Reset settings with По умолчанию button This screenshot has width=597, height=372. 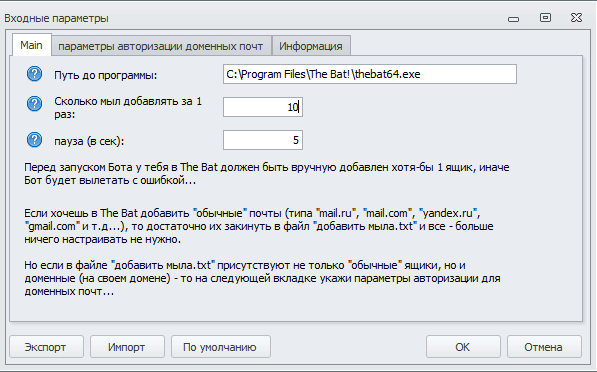click(221, 347)
